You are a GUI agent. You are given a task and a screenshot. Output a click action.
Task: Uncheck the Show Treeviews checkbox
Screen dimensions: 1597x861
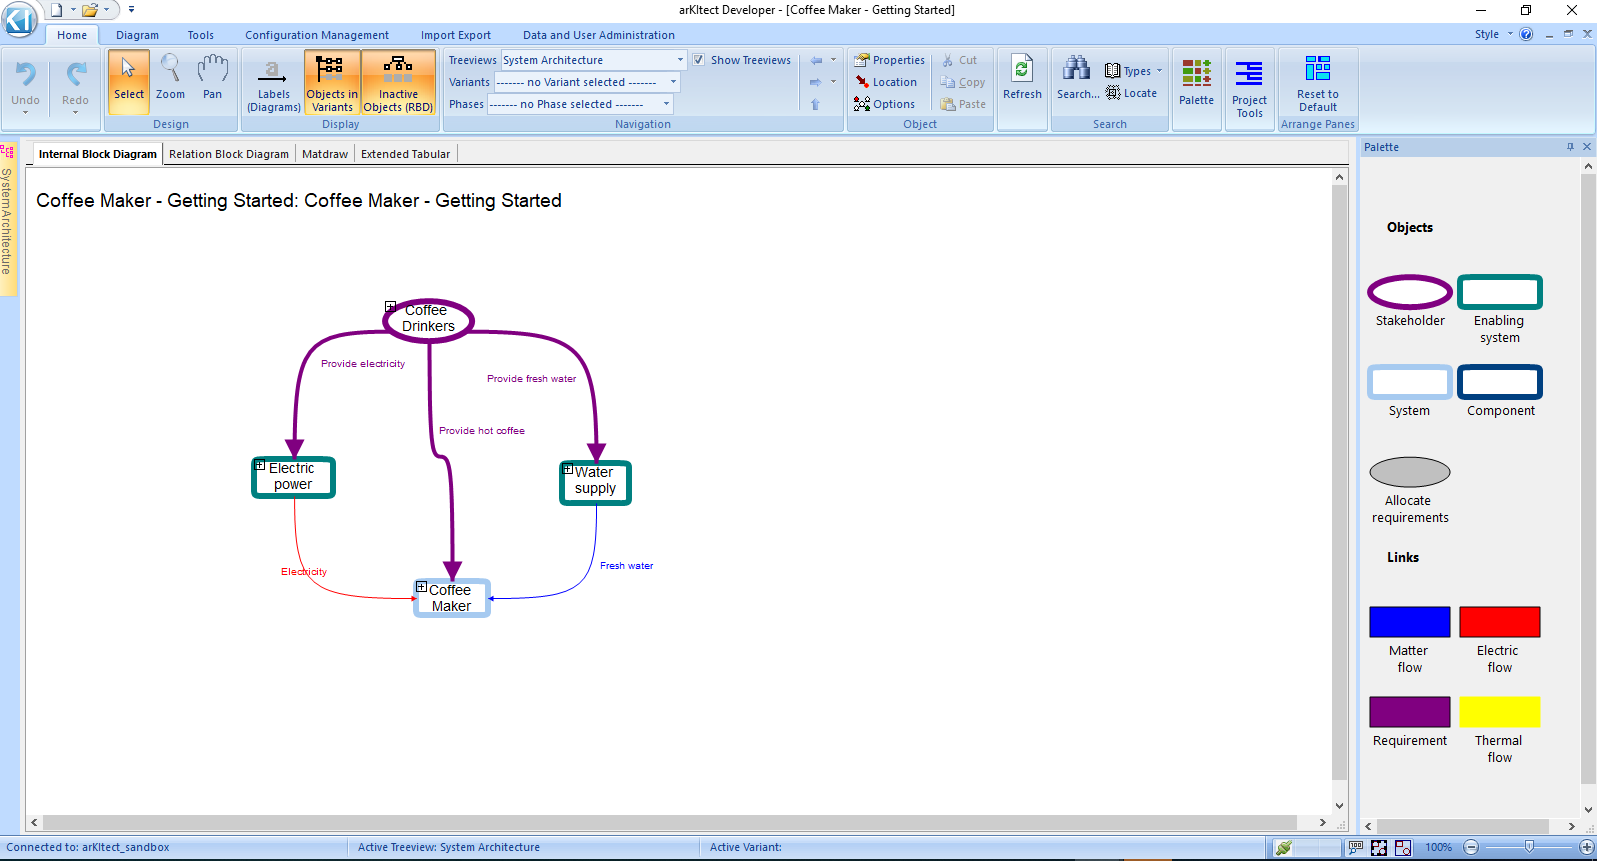[699, 60]
